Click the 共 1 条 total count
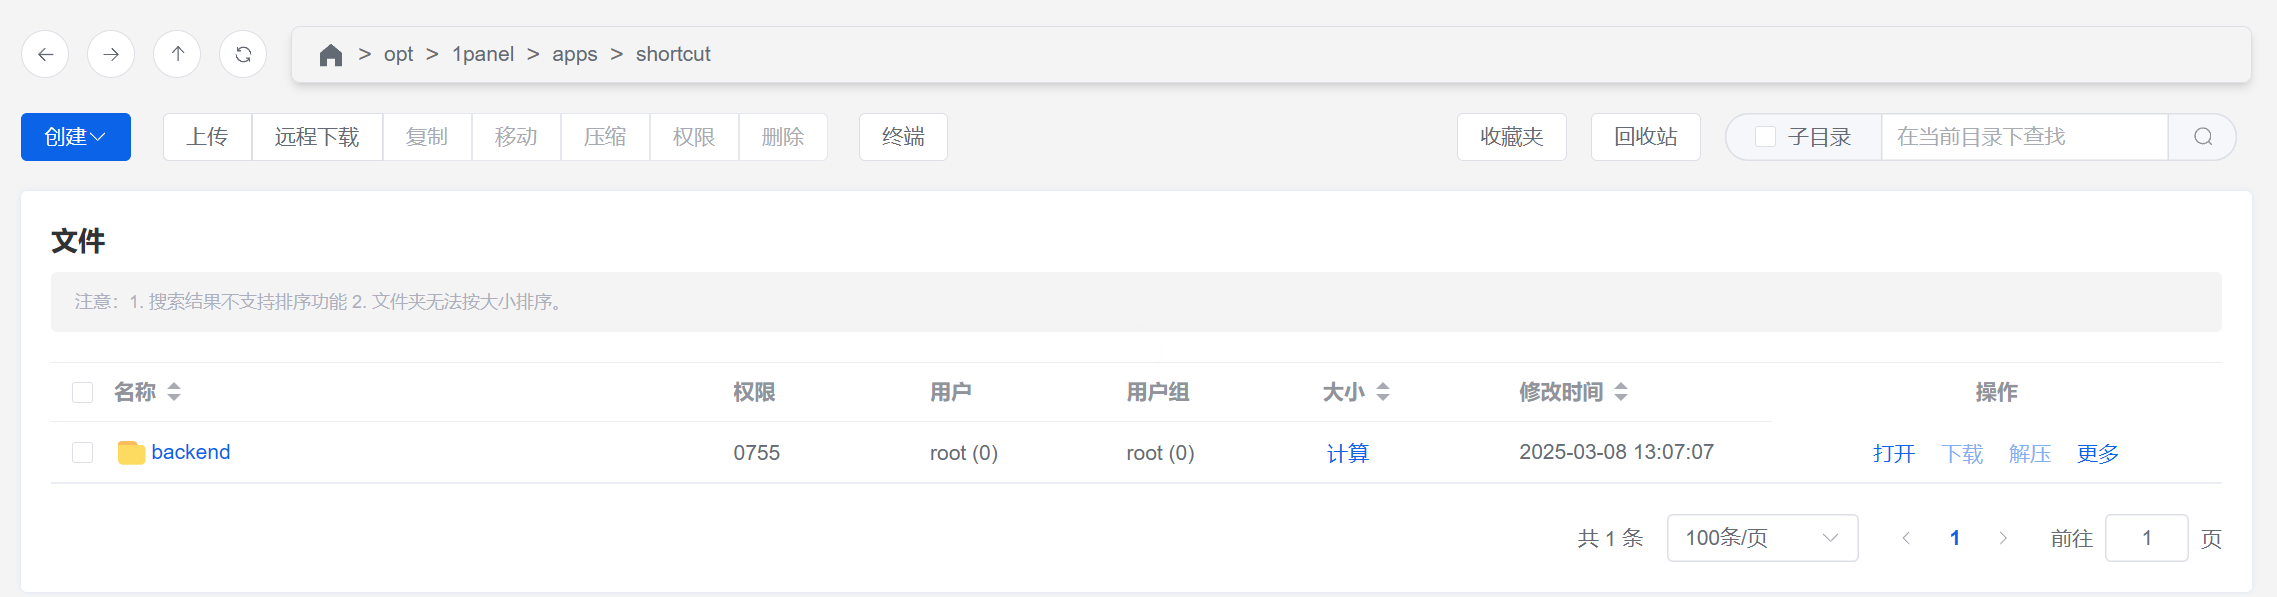 coord(1611,538)
